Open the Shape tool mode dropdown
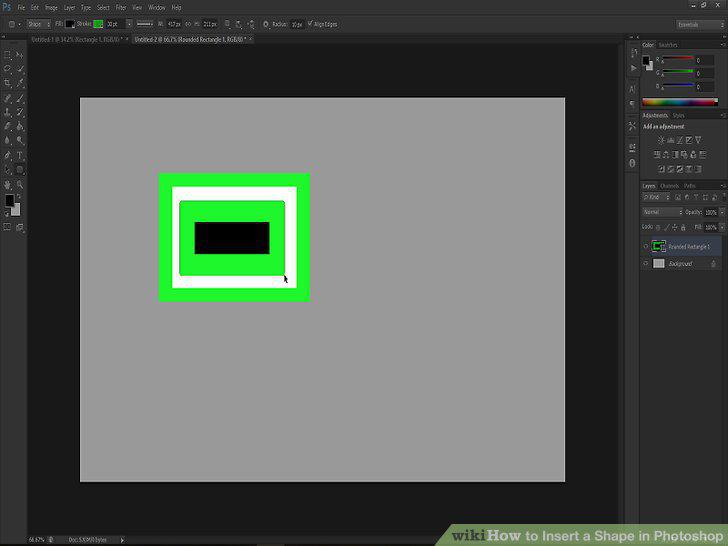Screen dimensions: 728x546 38,24
